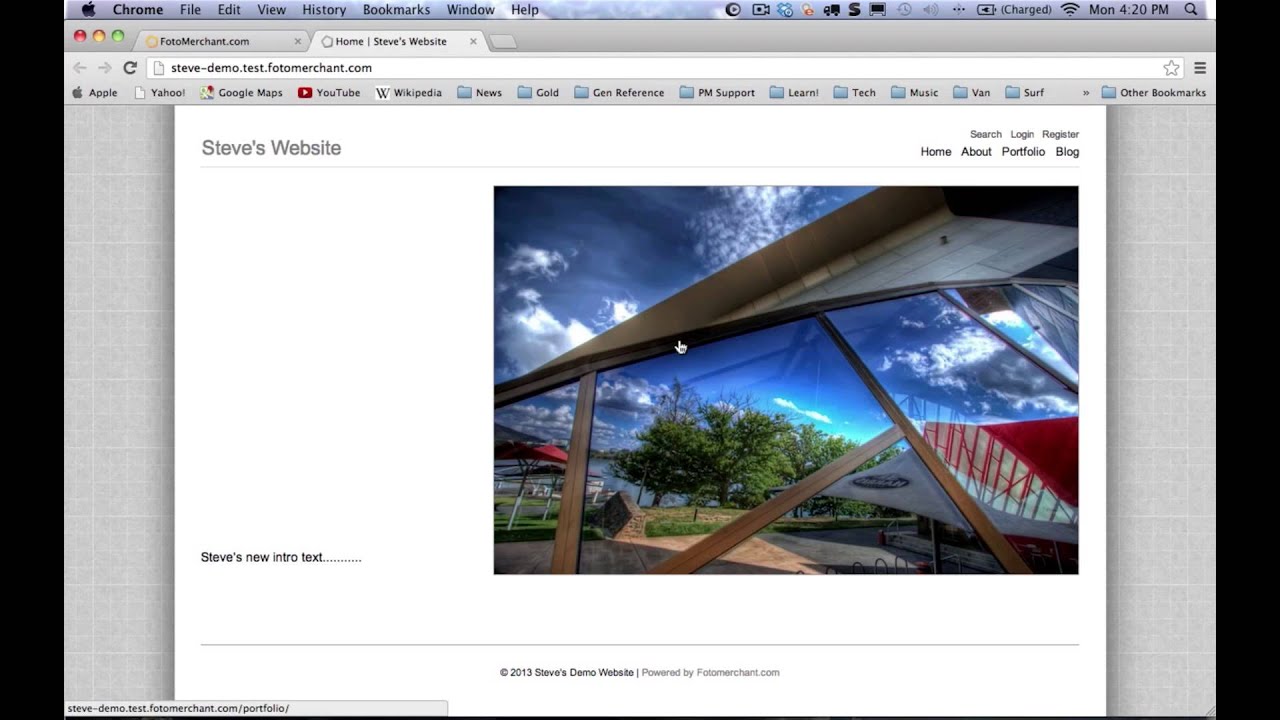Click the Time Machine clock icon
1280x720 pixels.
tap(904, 9)
